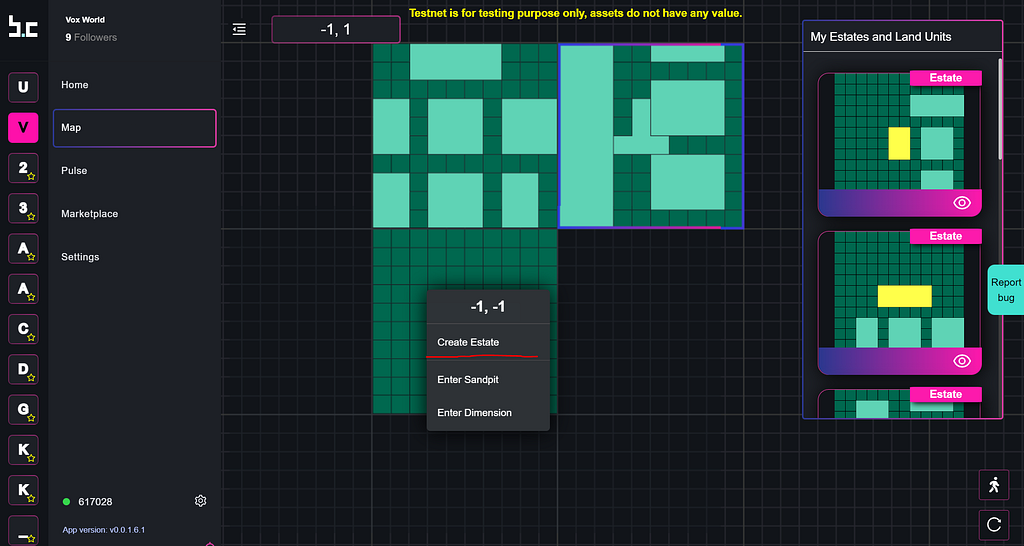Collapse sidebar with the menu-fold icon
The image size is (1024, 546).
pos(239,29)
